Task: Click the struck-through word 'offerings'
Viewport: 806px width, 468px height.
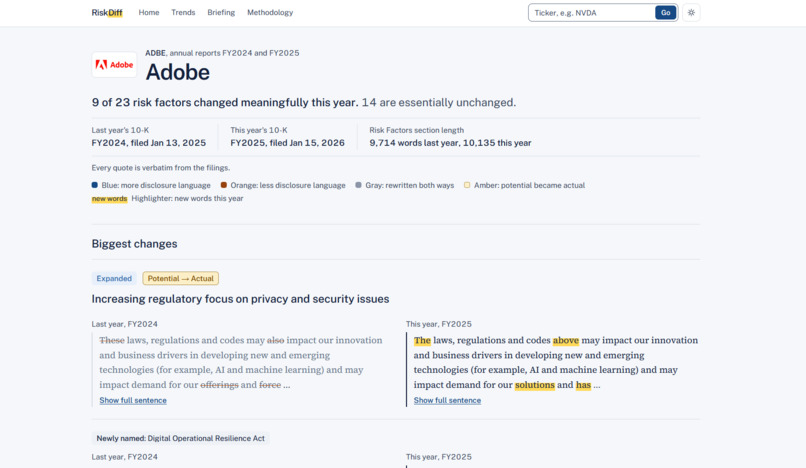Action: [219, 385]
